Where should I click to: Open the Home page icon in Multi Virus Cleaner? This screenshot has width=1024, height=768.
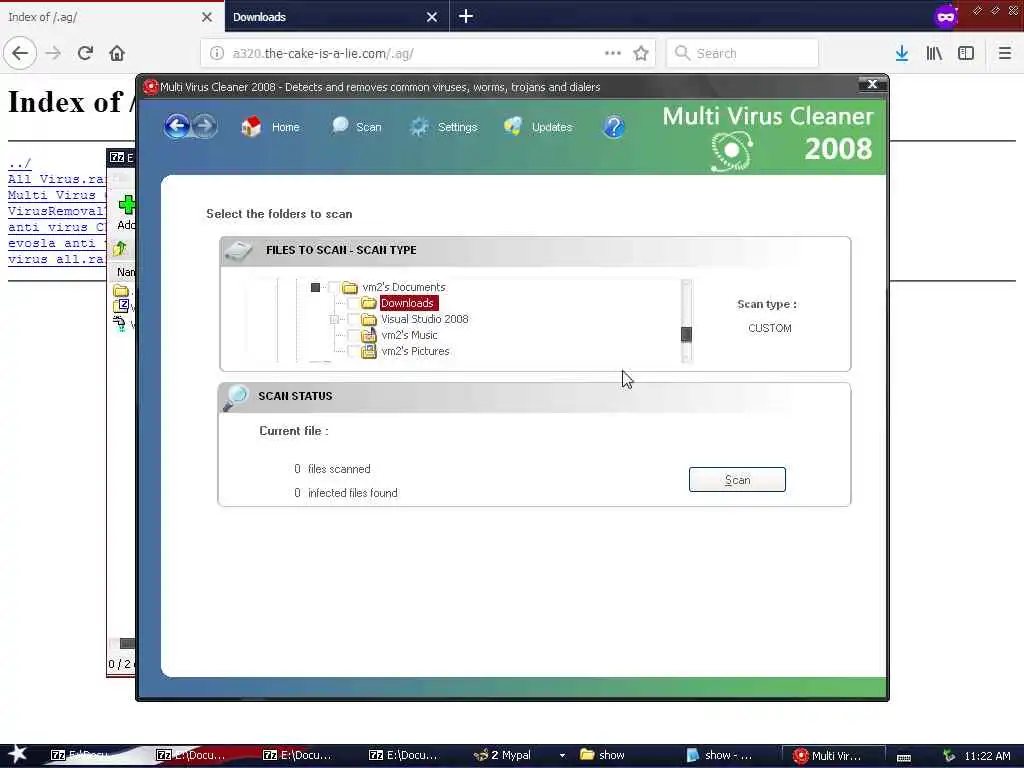(251, 126)
